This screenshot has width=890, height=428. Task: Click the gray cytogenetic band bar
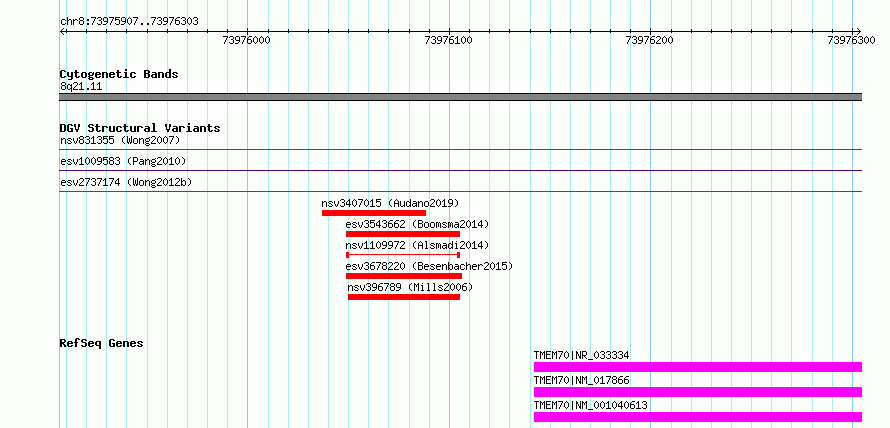[460, 97]
